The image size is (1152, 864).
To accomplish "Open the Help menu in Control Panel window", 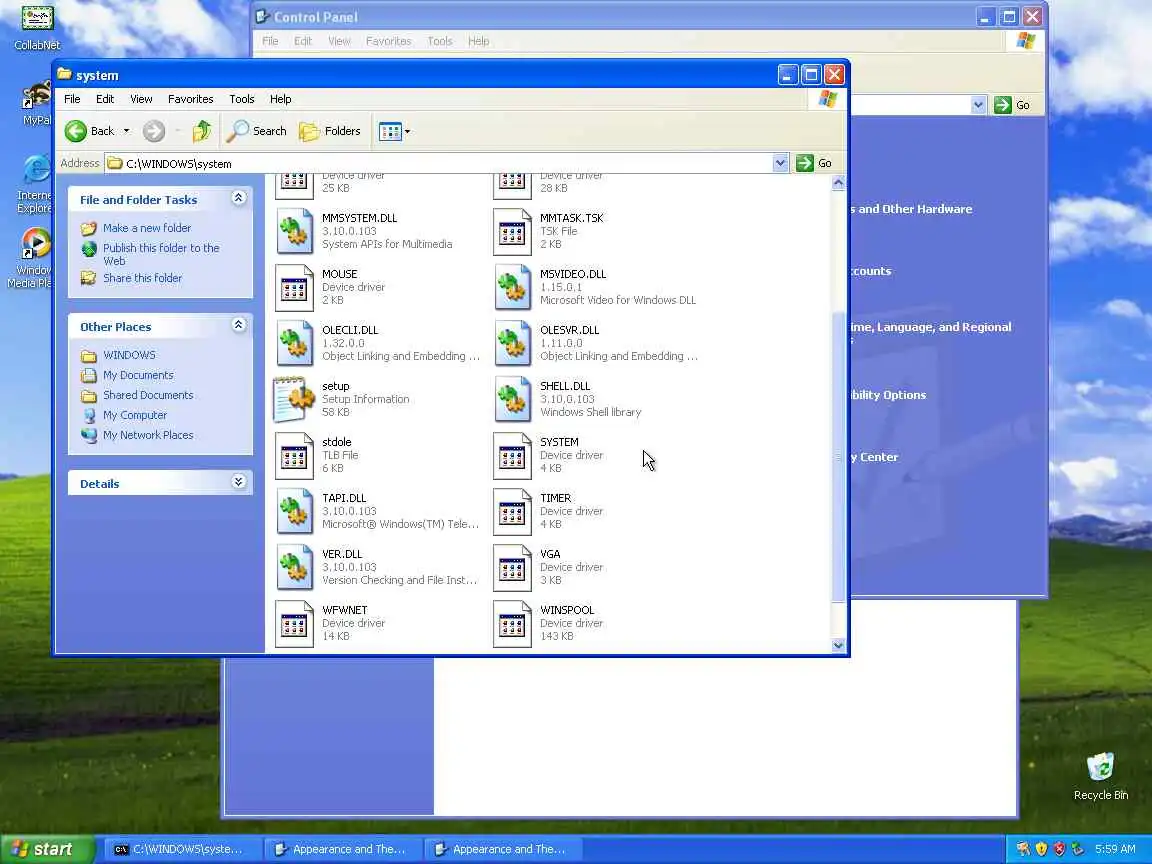I will click(478, 41).
